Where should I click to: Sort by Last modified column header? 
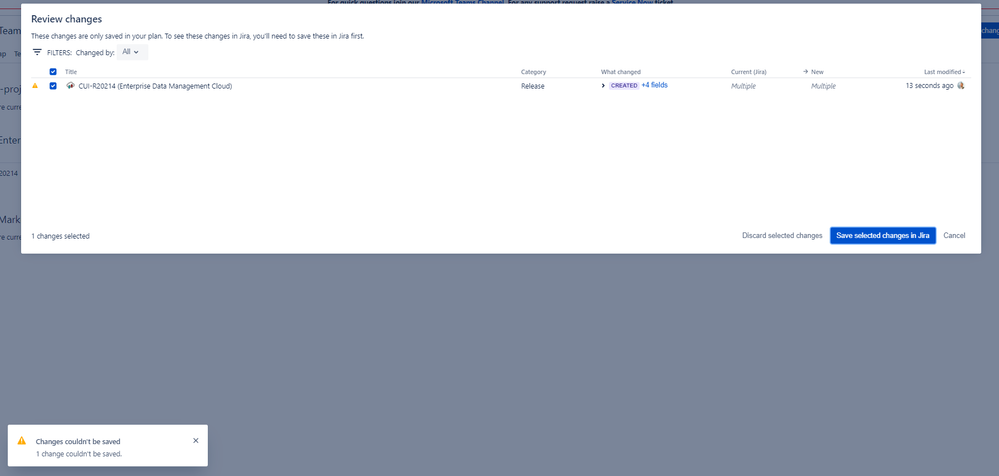pyautogui.click(x=944, y=72)
